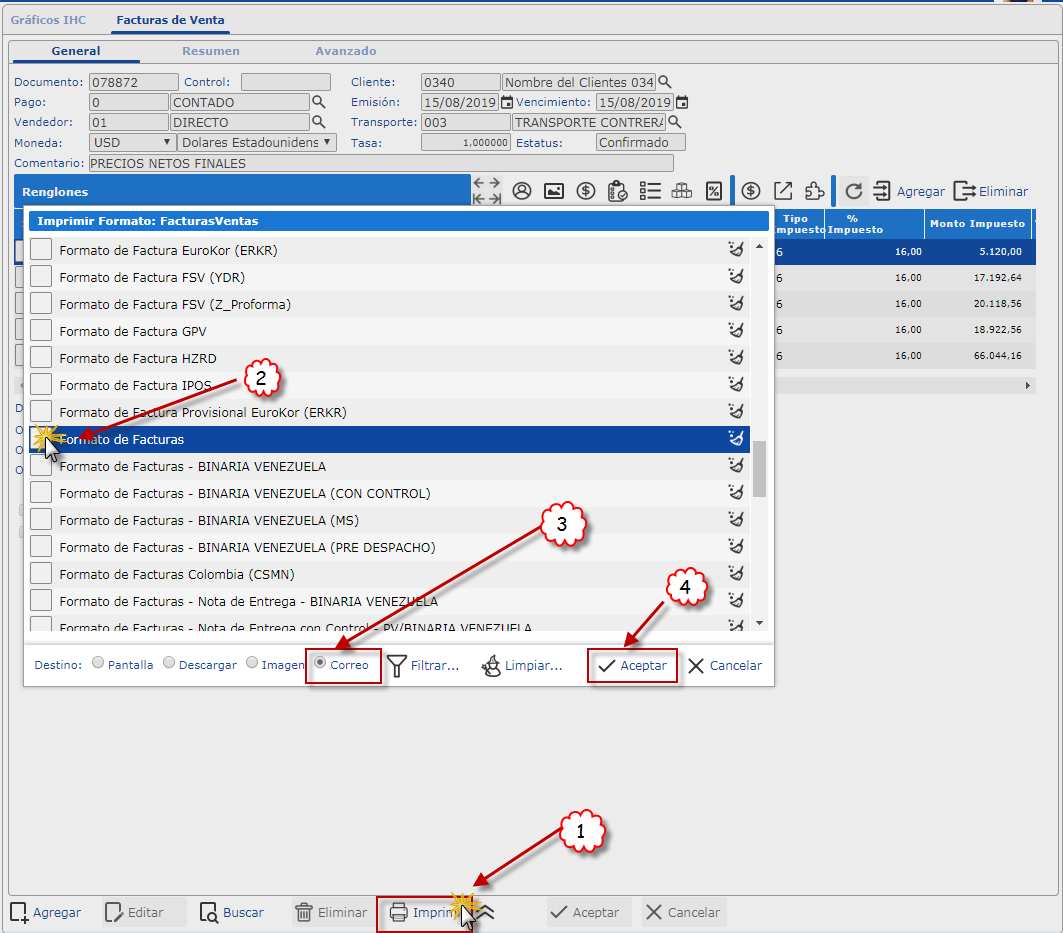Open the image picture icon in toolbar

(x=553, y=191)
